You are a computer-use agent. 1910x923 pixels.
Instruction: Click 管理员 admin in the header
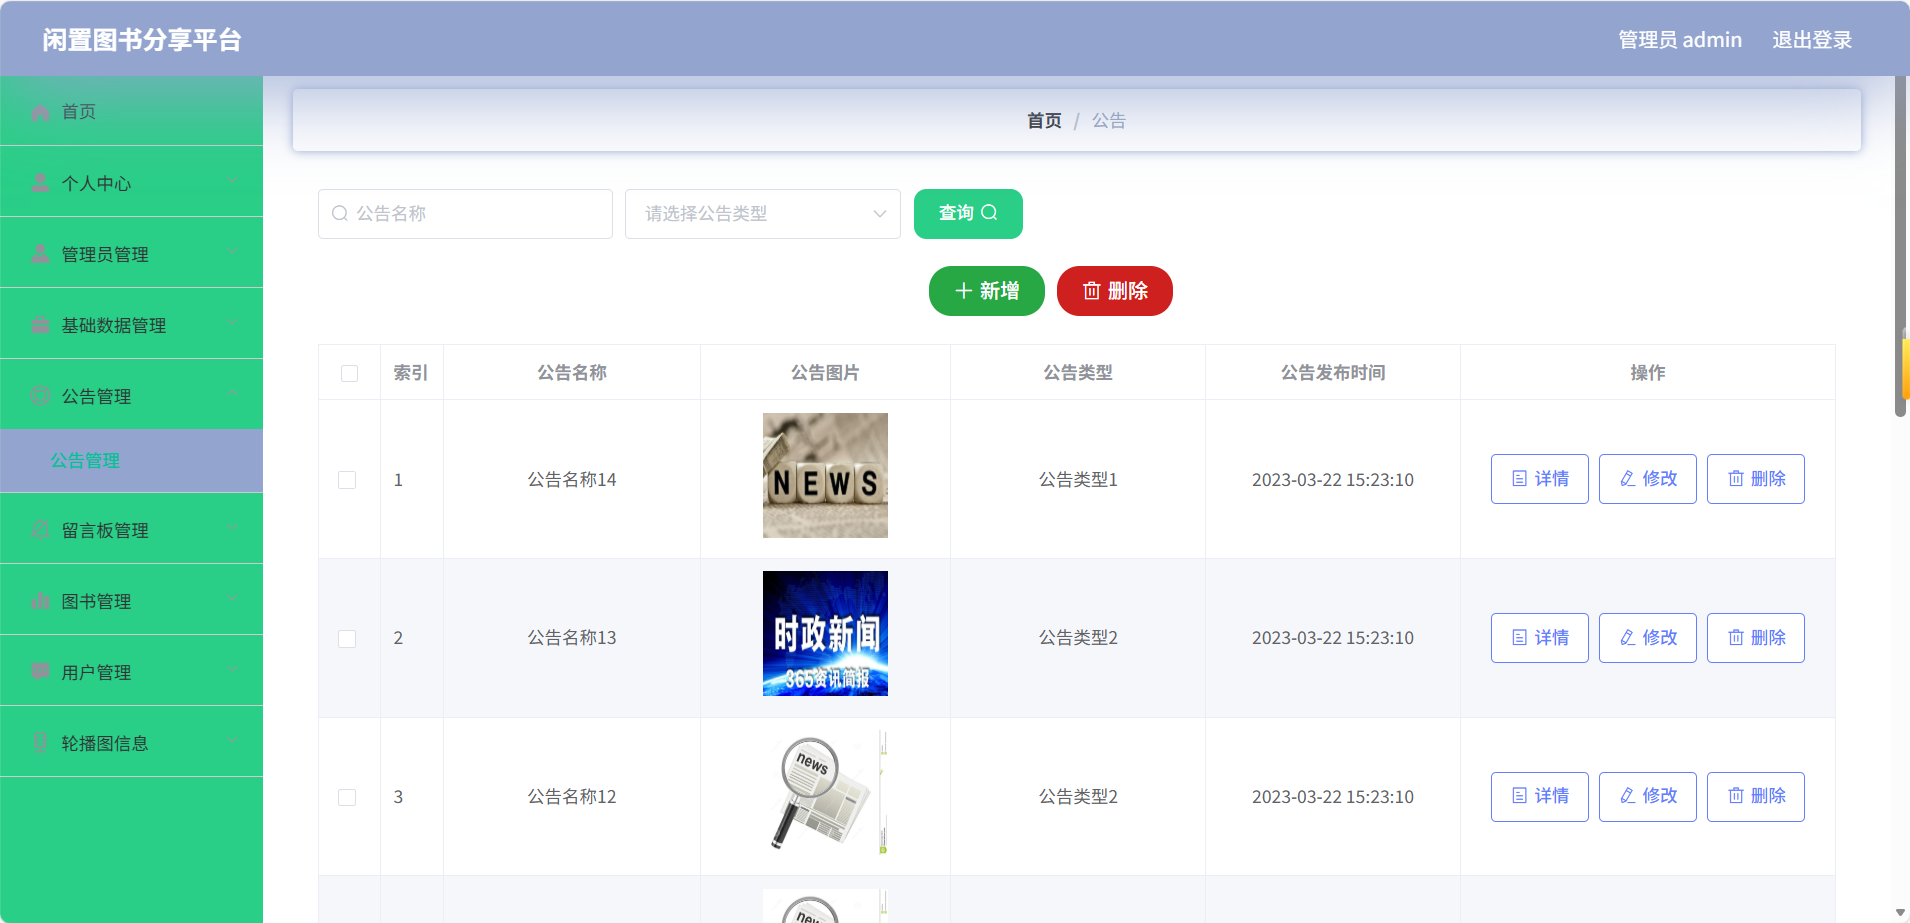1680,40
